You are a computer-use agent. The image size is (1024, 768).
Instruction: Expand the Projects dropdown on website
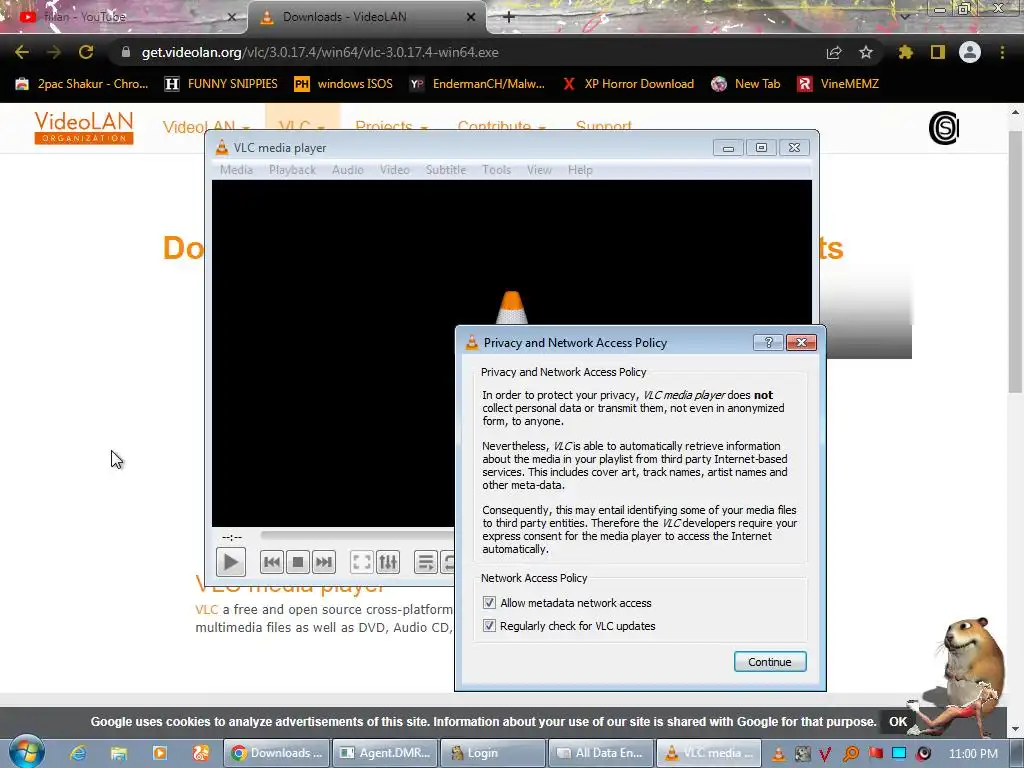click(391, 126)
